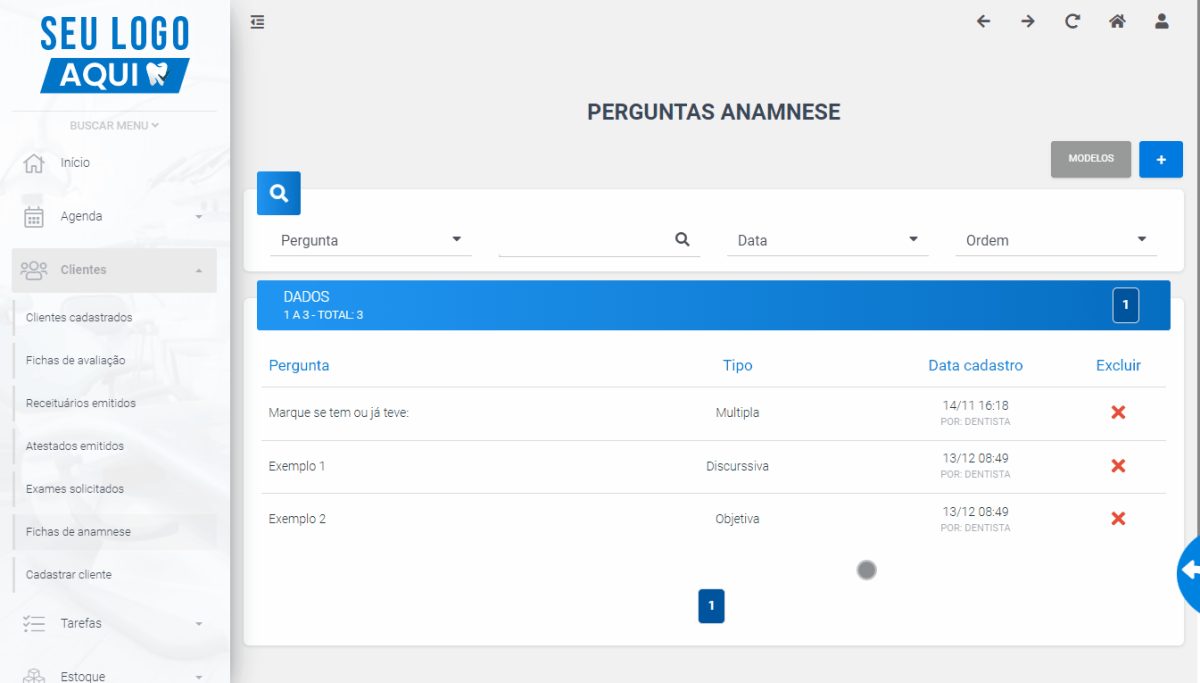Click the Agenda calendar icon
This screenshot has height=683, width=1200.
34,217
